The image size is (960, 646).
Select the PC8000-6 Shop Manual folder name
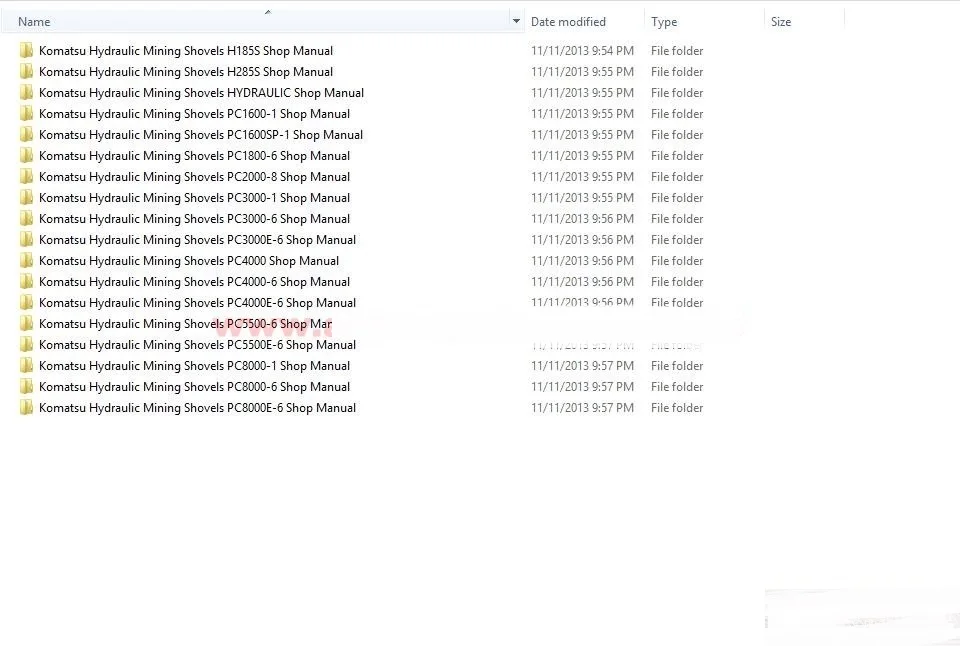point(195,387)
